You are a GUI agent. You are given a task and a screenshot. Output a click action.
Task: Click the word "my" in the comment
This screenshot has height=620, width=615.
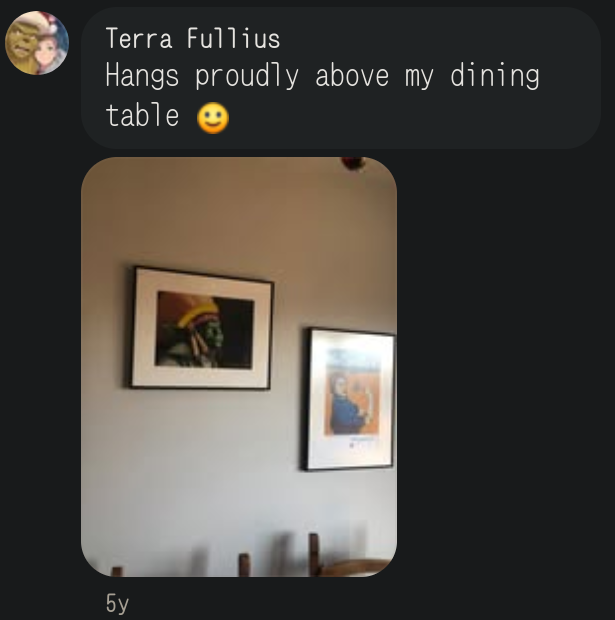click(418, 76)
